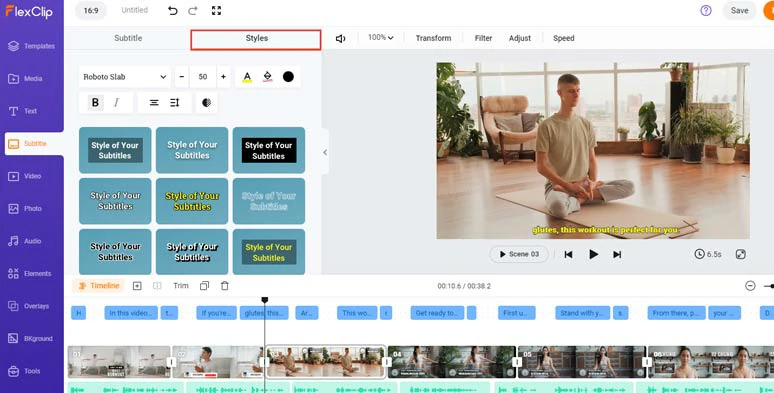Play the video preview
The width and height of the screenshot is (774, 393).
click(x=593, y=254)
